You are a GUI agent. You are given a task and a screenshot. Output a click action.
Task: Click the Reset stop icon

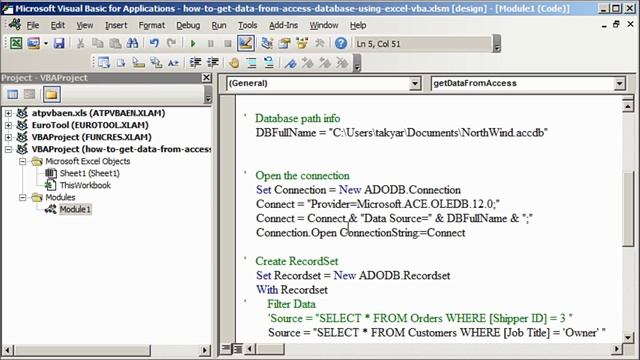[x=228, y=43]
